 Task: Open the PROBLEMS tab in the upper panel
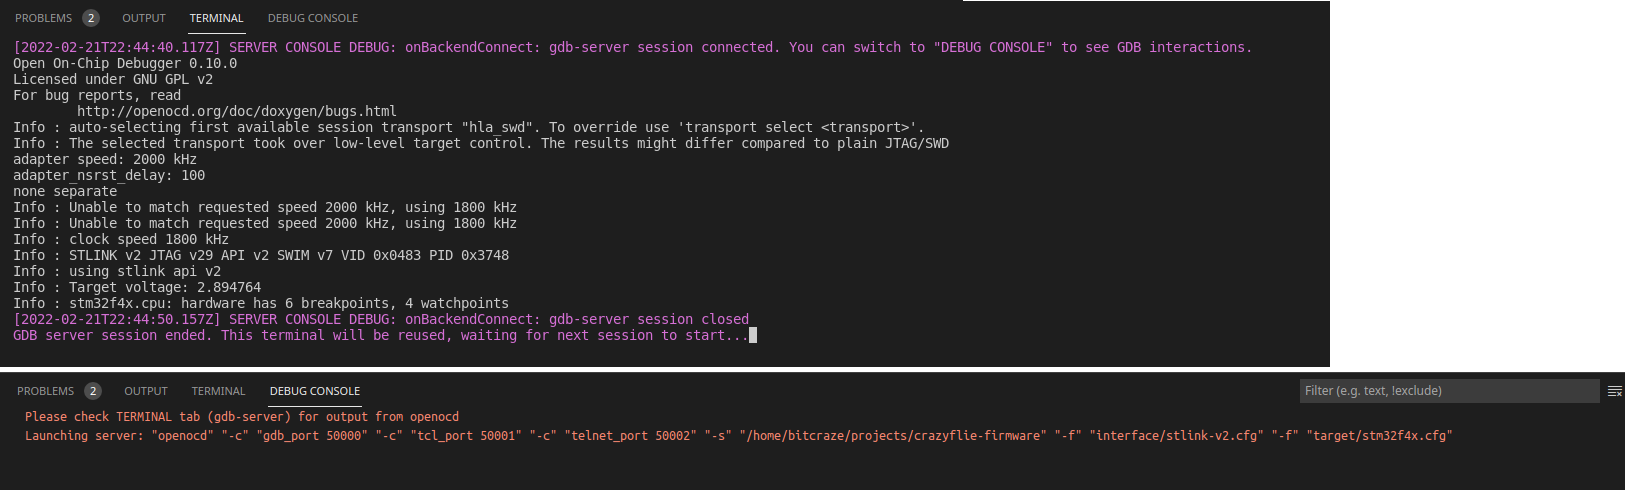coord(43,18)
